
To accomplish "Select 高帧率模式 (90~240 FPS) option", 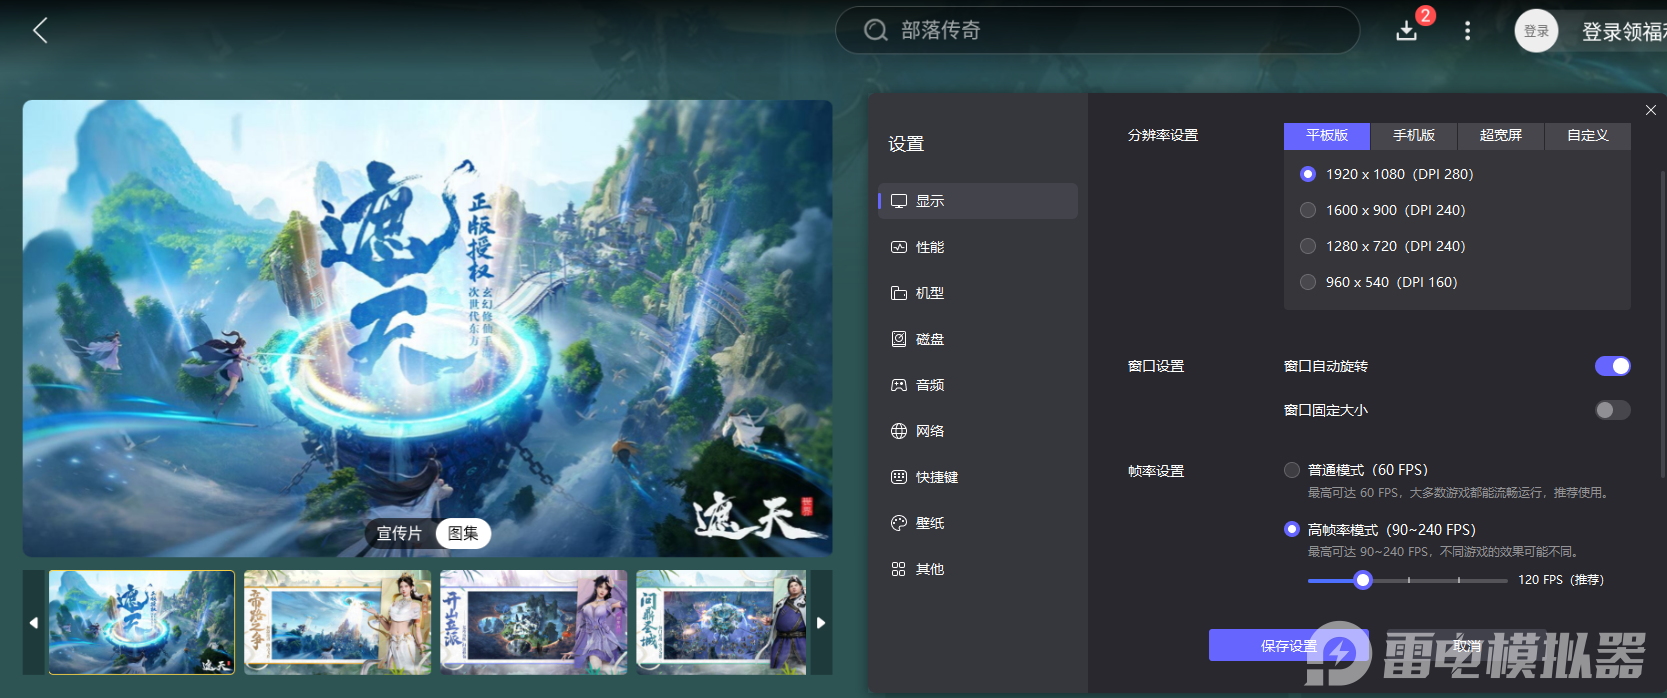I will [1292, 530].
